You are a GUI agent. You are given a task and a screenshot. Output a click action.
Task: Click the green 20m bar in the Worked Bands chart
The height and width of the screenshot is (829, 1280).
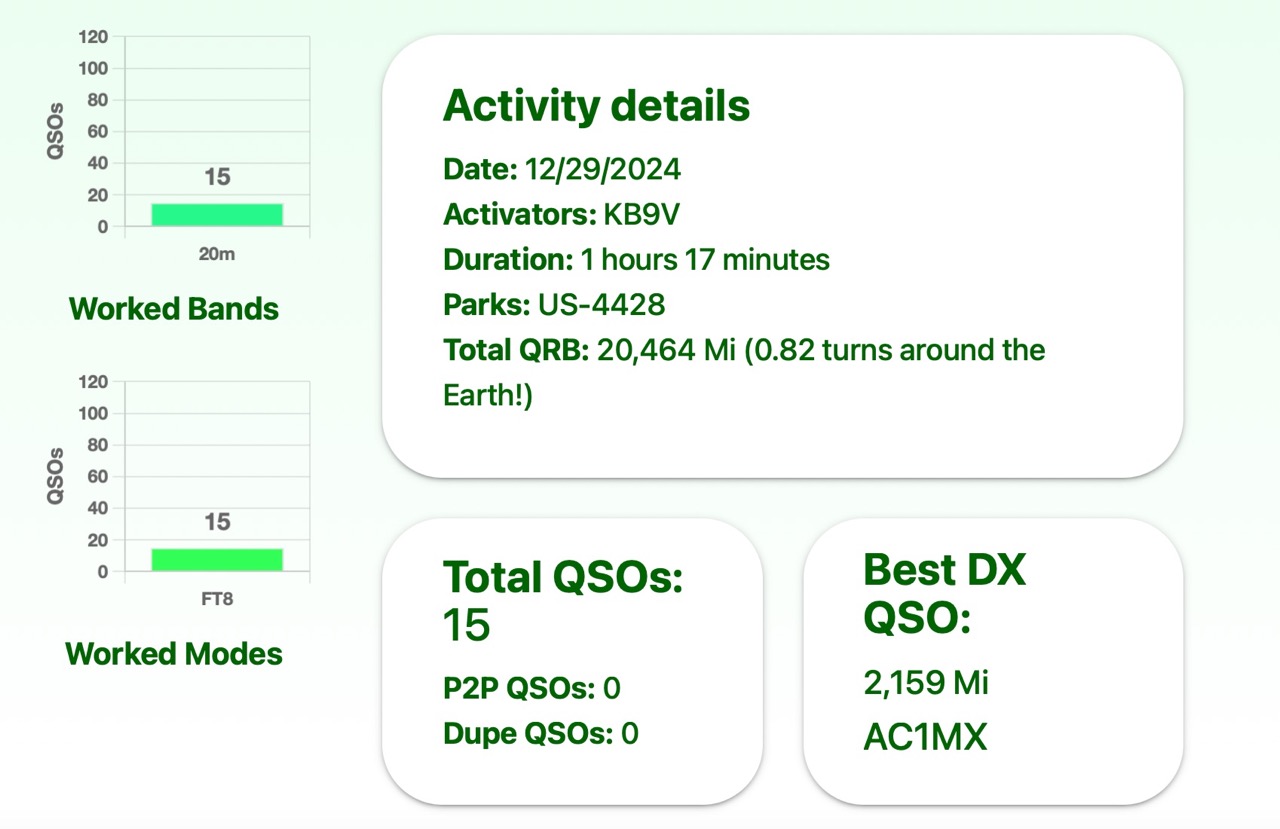tap(217, 214)
